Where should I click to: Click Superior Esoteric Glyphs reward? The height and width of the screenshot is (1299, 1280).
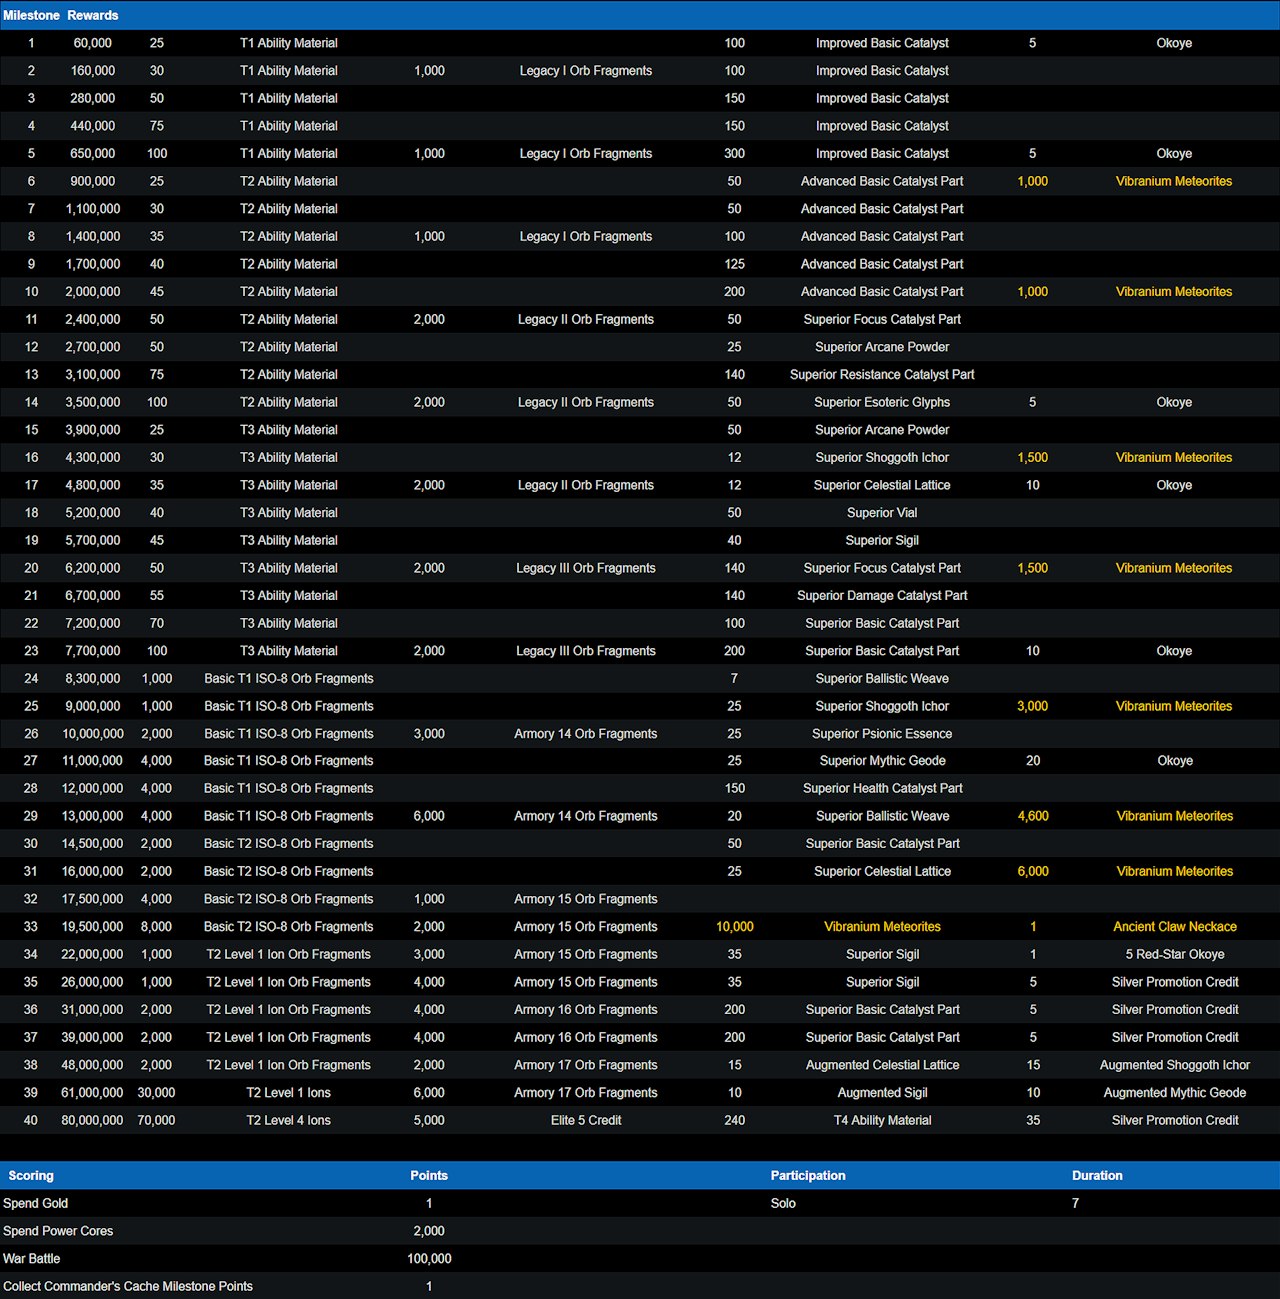click(882, 402)
